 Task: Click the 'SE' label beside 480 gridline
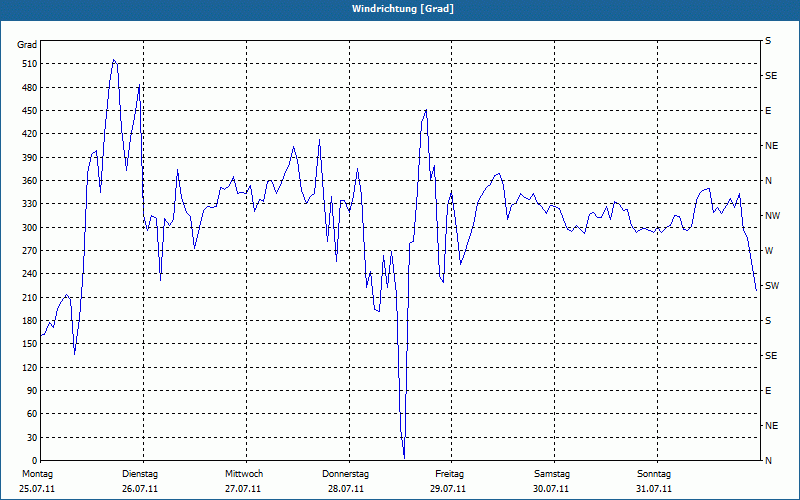click(771, 76)
